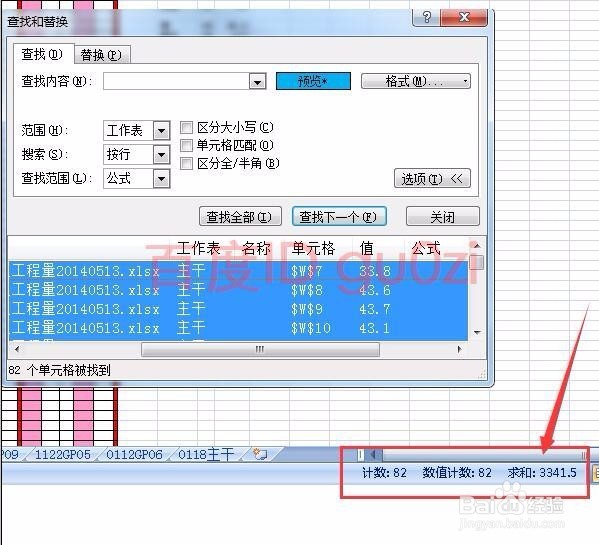Expand the 搜索 combo box arrow

(162, 155)
